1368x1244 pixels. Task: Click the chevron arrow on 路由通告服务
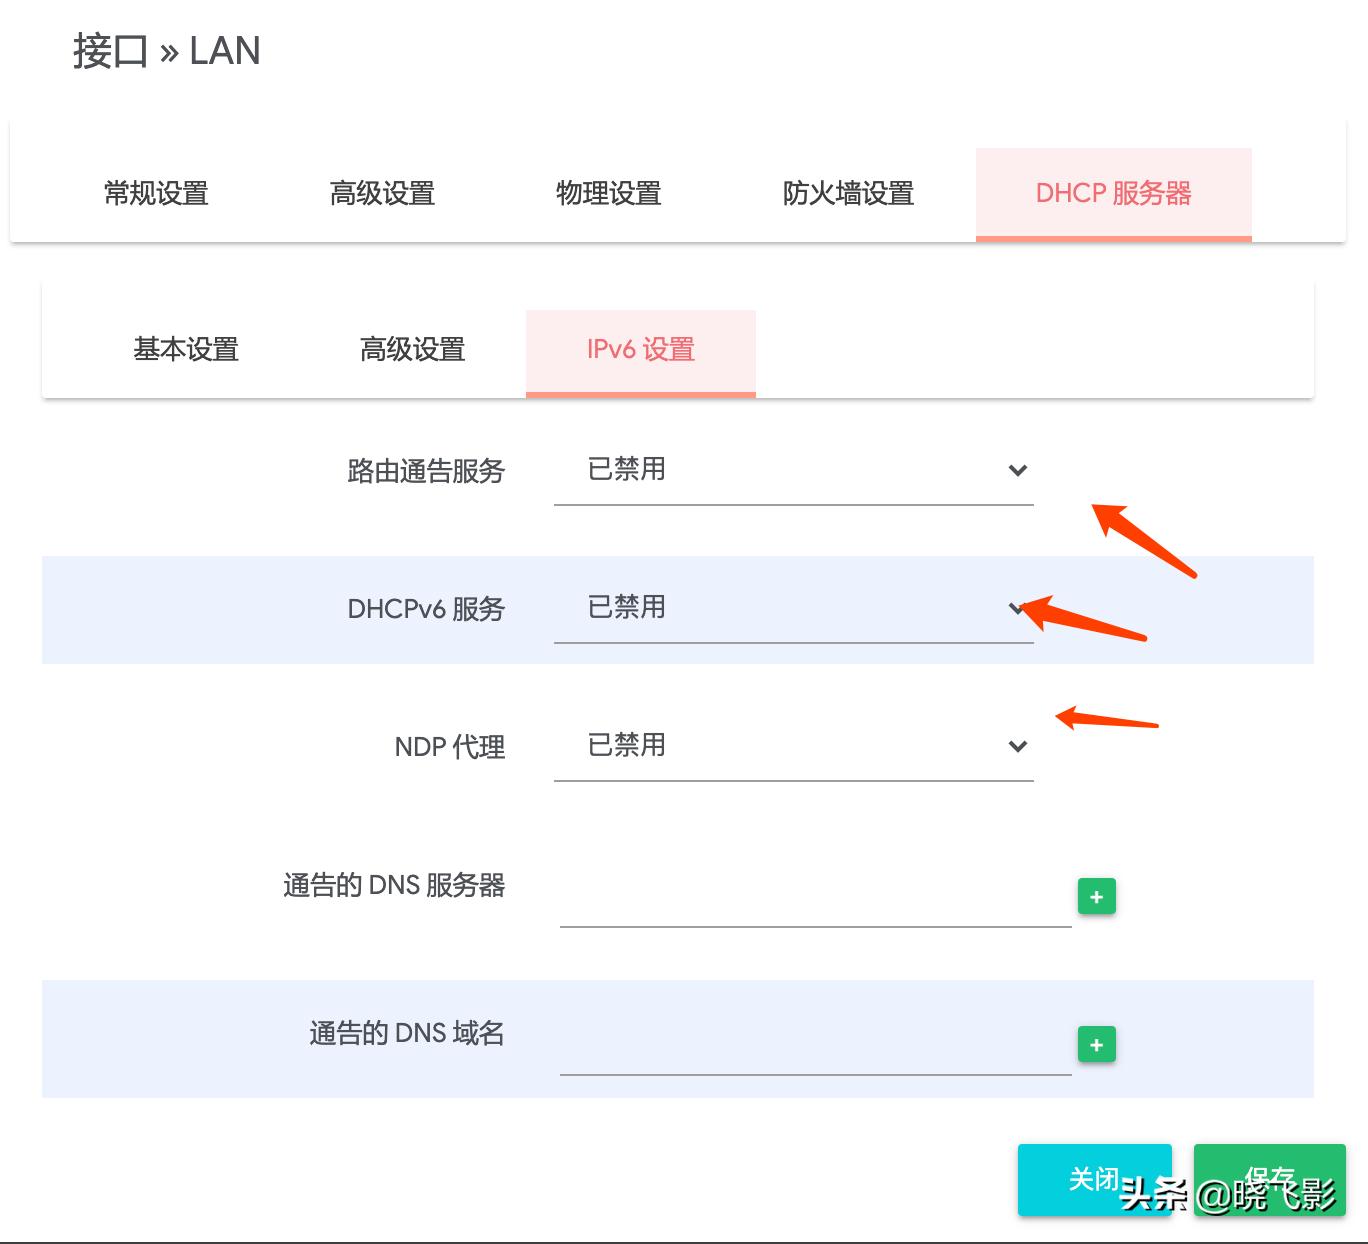click(1017, 470)
